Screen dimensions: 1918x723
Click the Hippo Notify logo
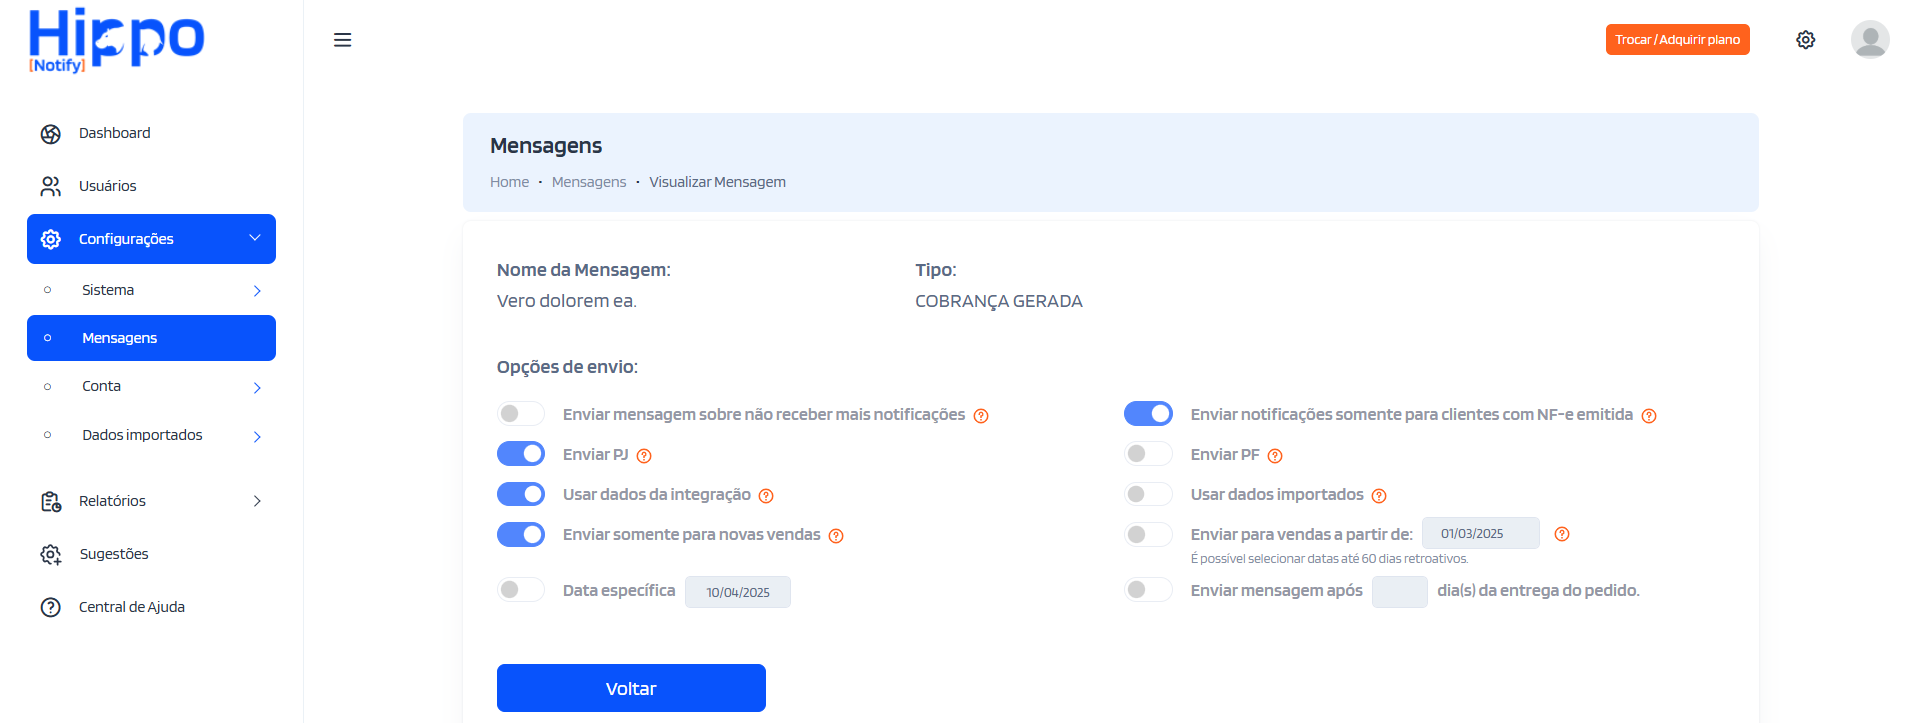point(116,40)
